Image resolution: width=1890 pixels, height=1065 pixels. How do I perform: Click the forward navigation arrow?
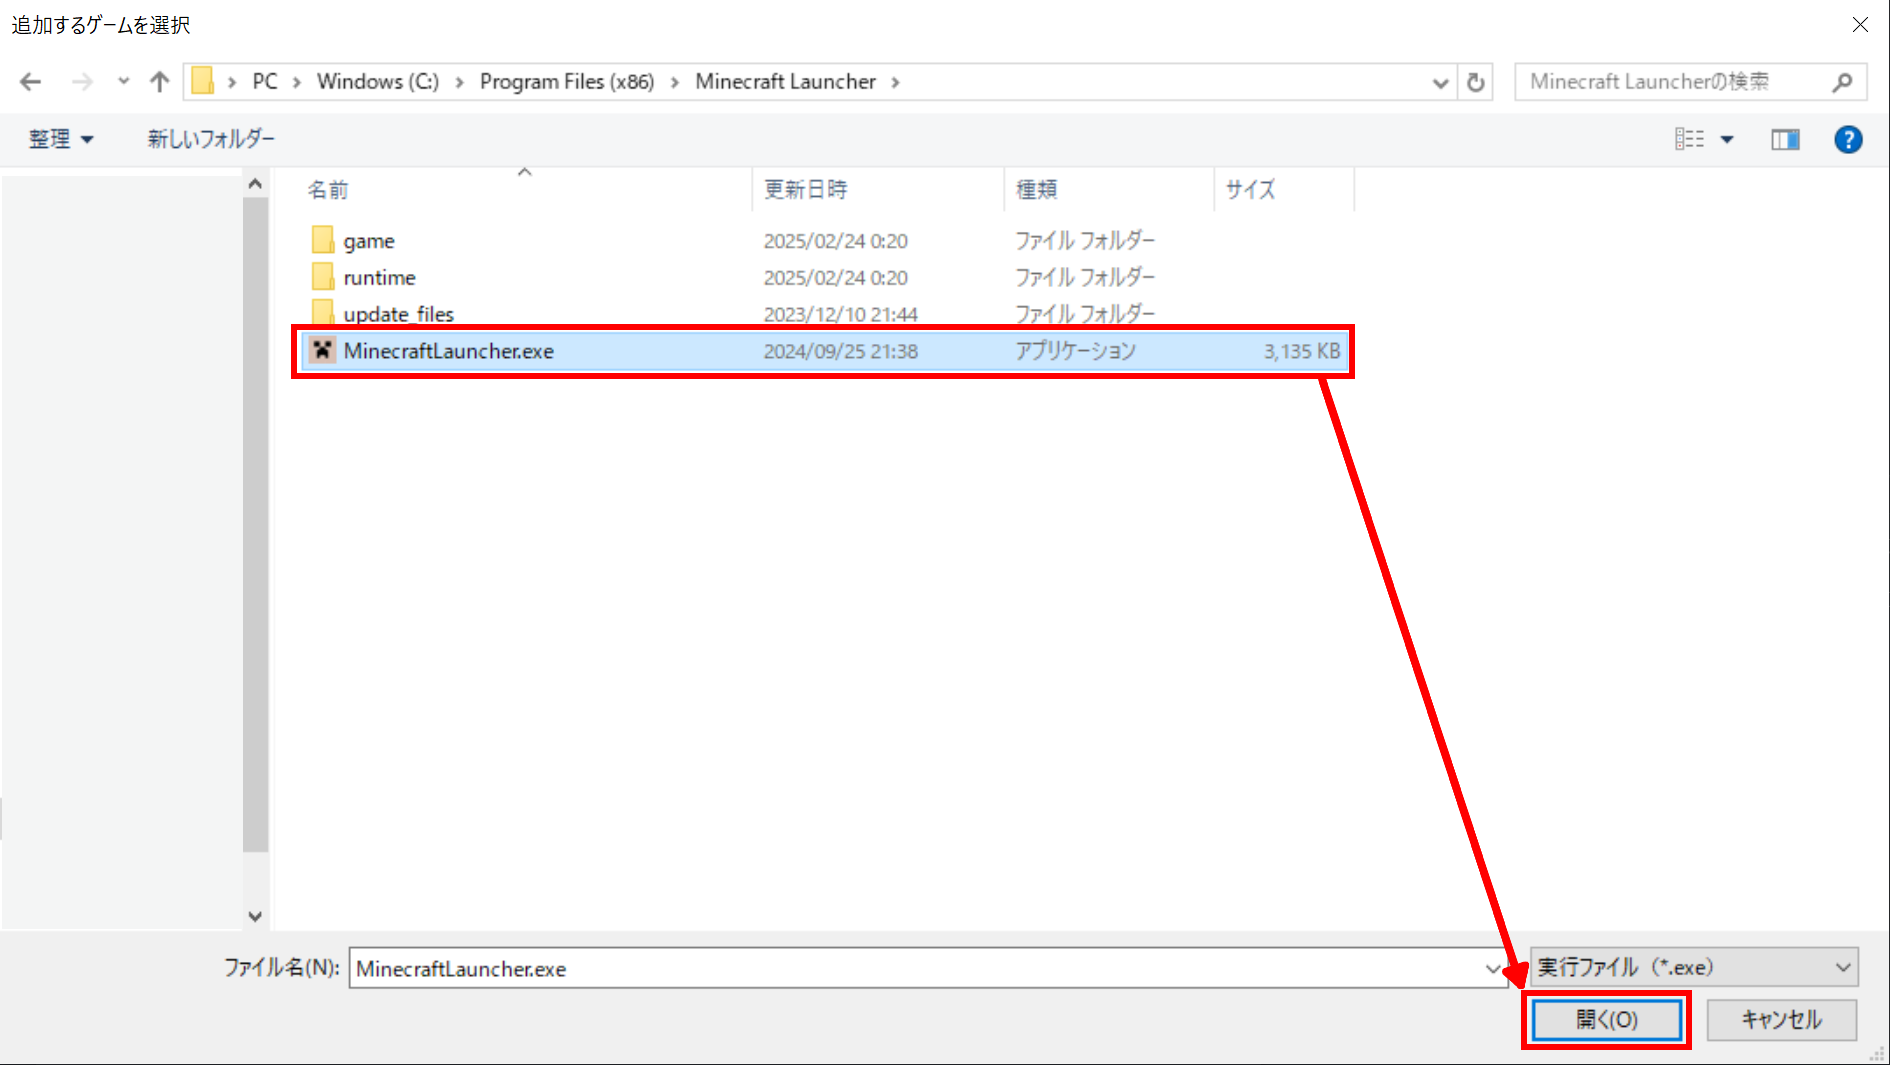[83, 82]
